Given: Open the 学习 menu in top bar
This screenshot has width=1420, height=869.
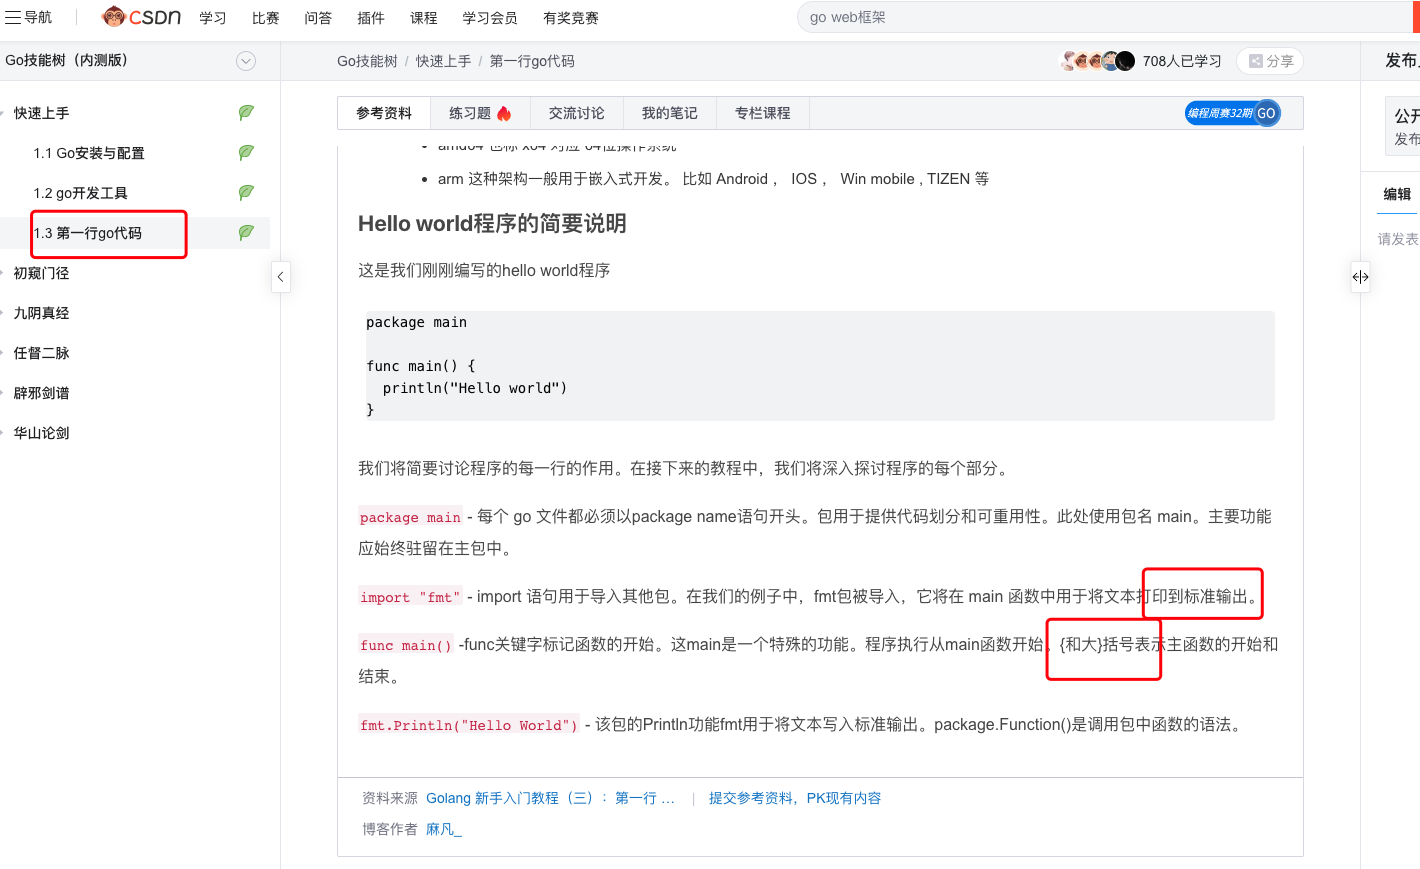Looking at the screenshot, I should tap(212, 18).
